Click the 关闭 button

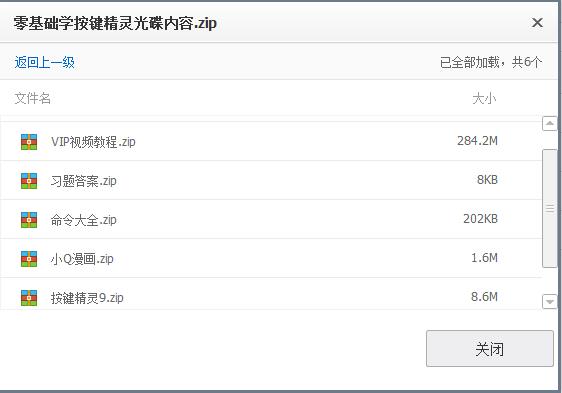click(490, 349)
